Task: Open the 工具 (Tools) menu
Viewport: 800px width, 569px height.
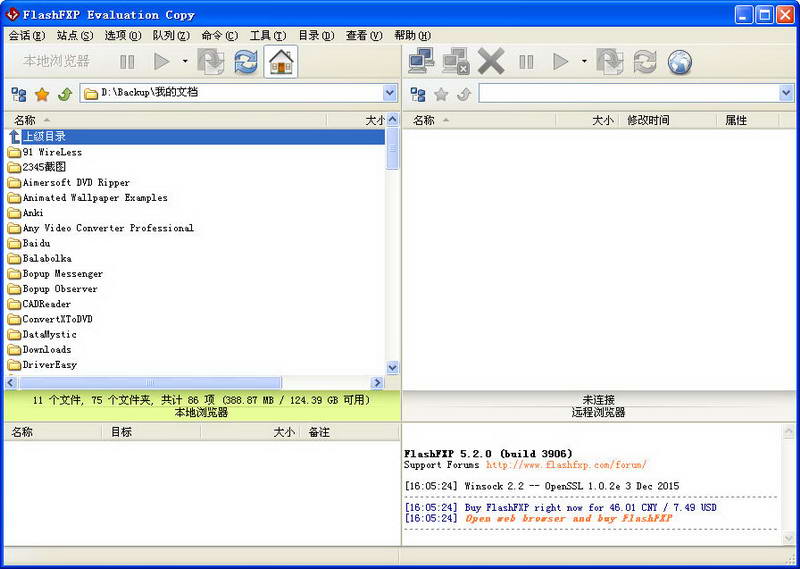Action: 266,36
